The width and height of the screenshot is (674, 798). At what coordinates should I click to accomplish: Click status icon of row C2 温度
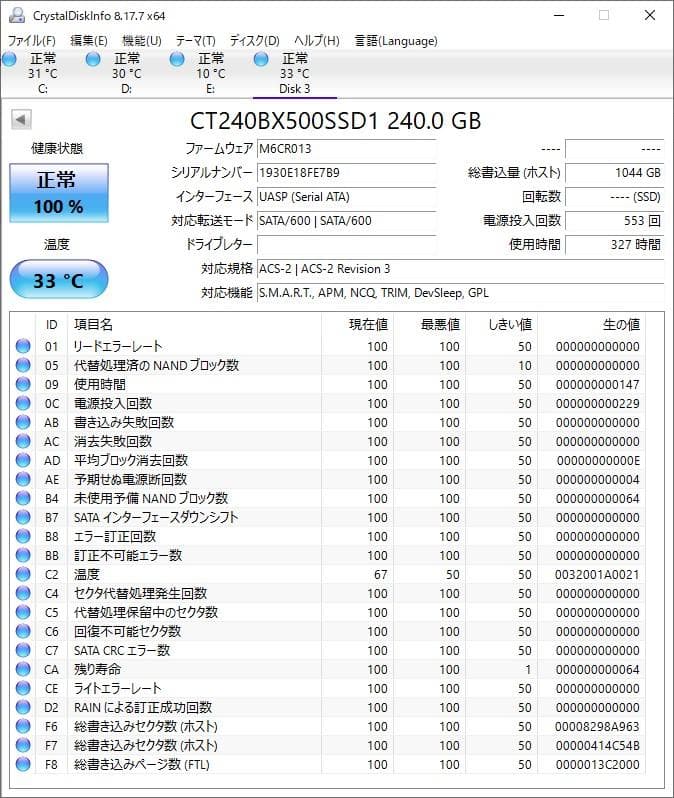[x=23, y=574]
